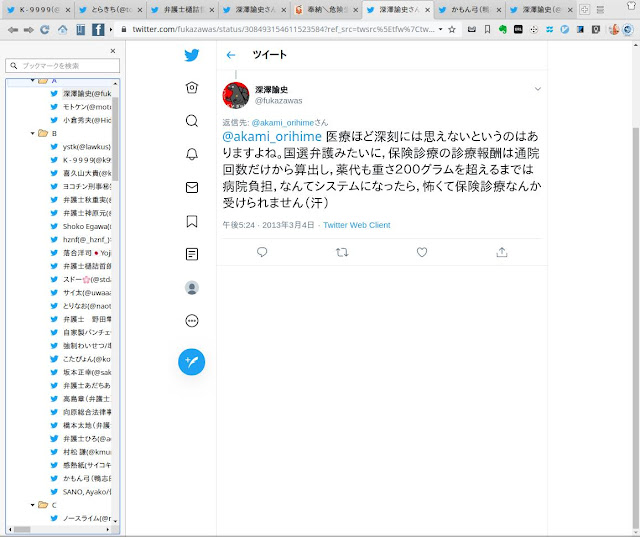Open the tweet options chevron menu
This screenshot has height=537, width=640.
coord(538,89)
